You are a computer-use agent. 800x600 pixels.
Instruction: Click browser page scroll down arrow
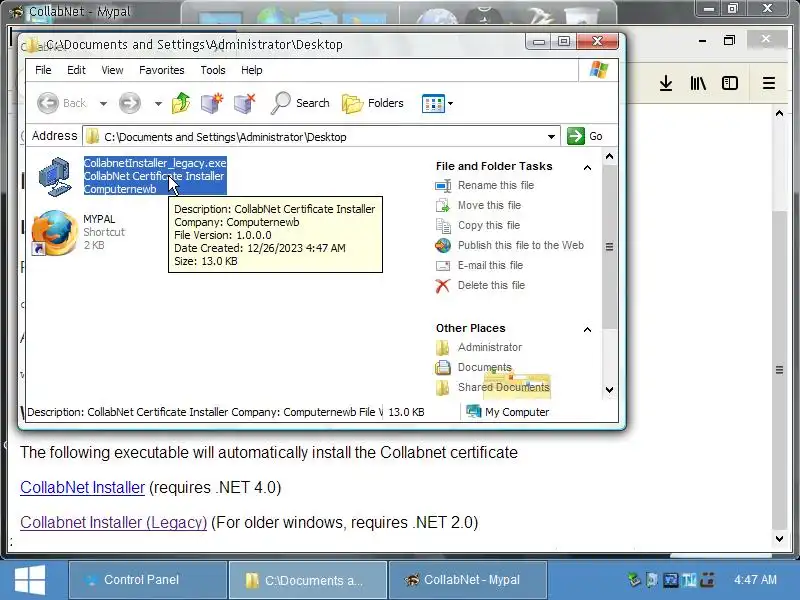(x=779, y=539)
